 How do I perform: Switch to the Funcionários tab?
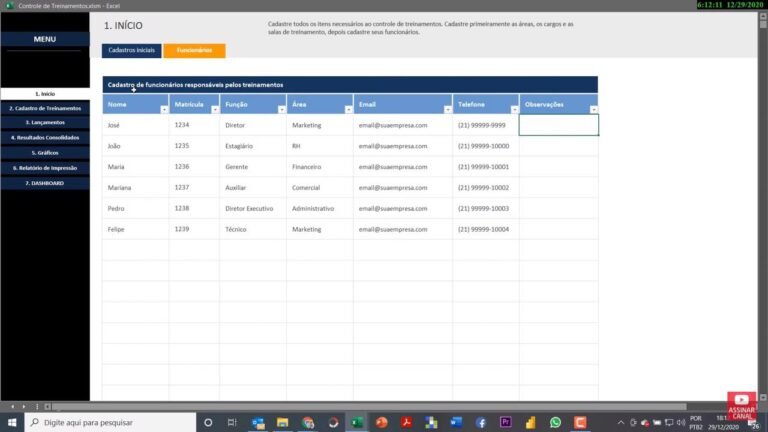pos(194,50)
